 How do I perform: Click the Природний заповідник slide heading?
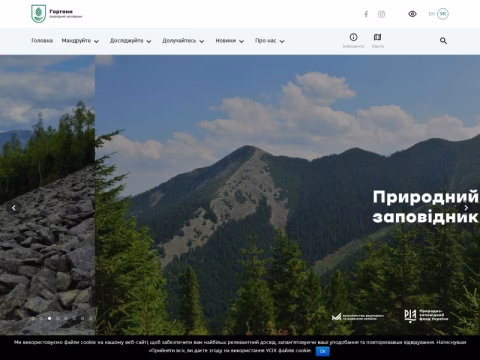(x=426, y=207)
